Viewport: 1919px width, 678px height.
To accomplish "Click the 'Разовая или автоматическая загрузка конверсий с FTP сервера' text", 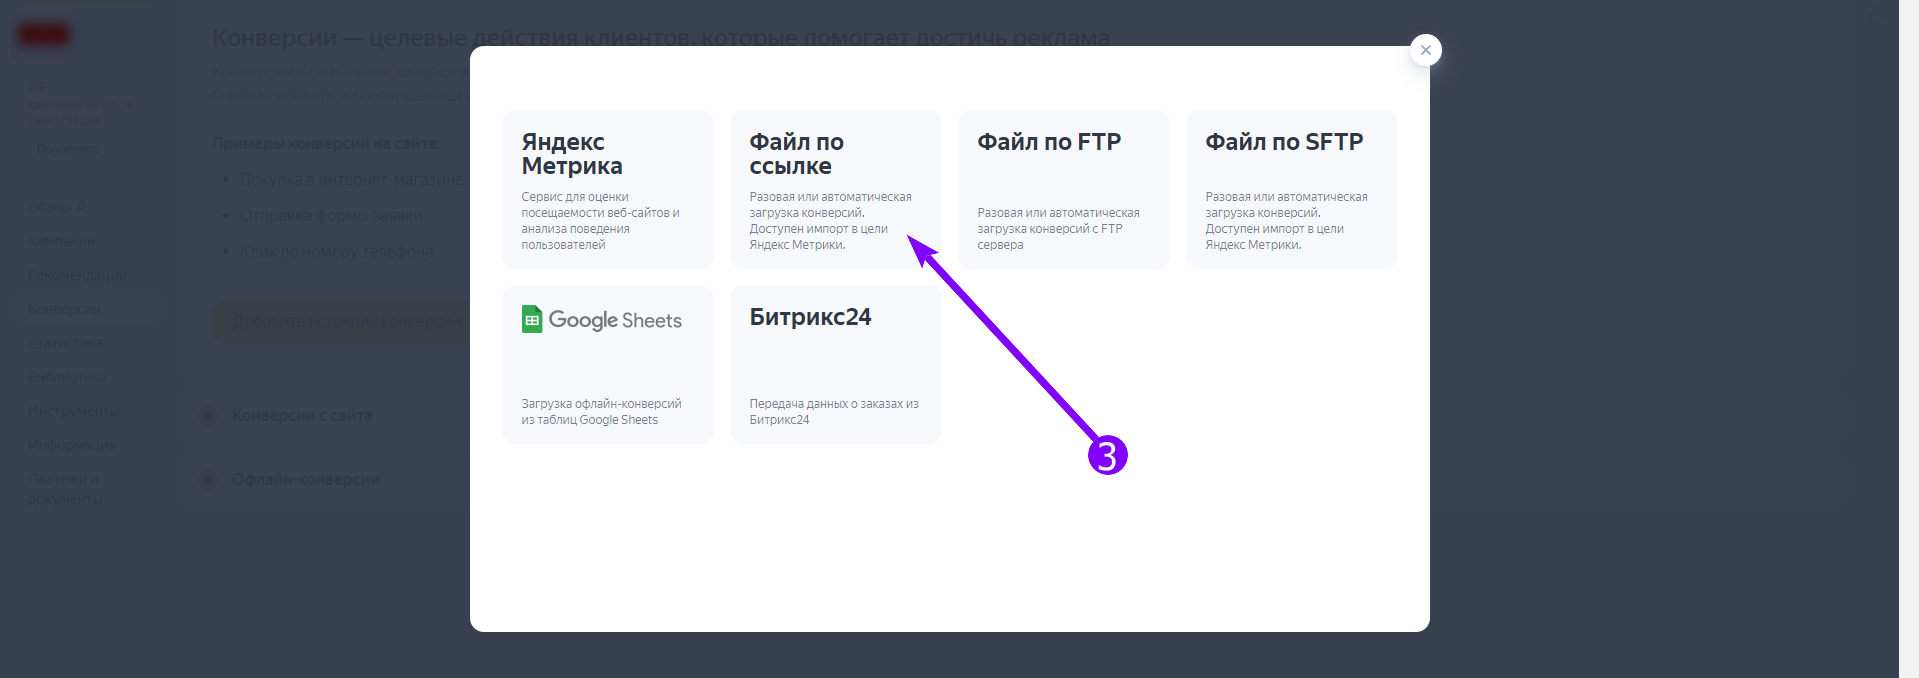I will (1058, 229).
